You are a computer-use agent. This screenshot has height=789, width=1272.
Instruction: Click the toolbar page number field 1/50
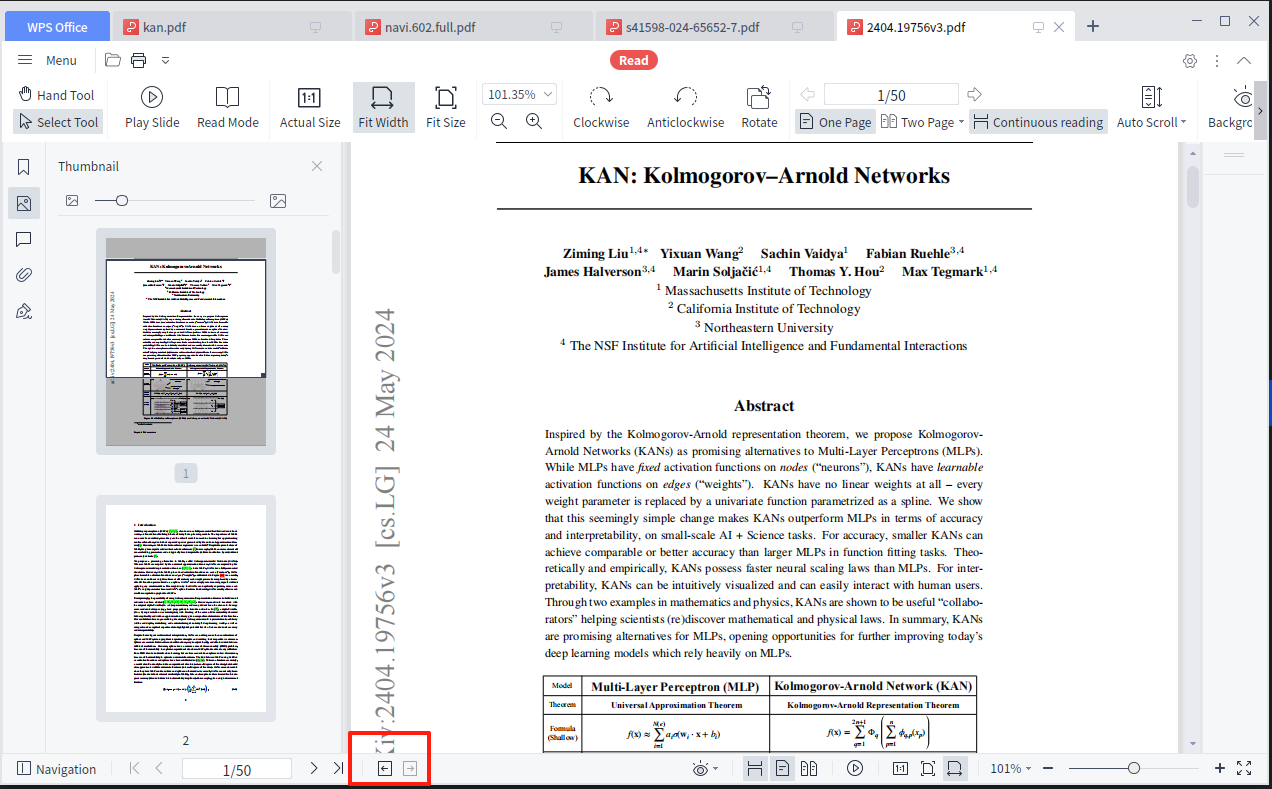coord(891,95)
